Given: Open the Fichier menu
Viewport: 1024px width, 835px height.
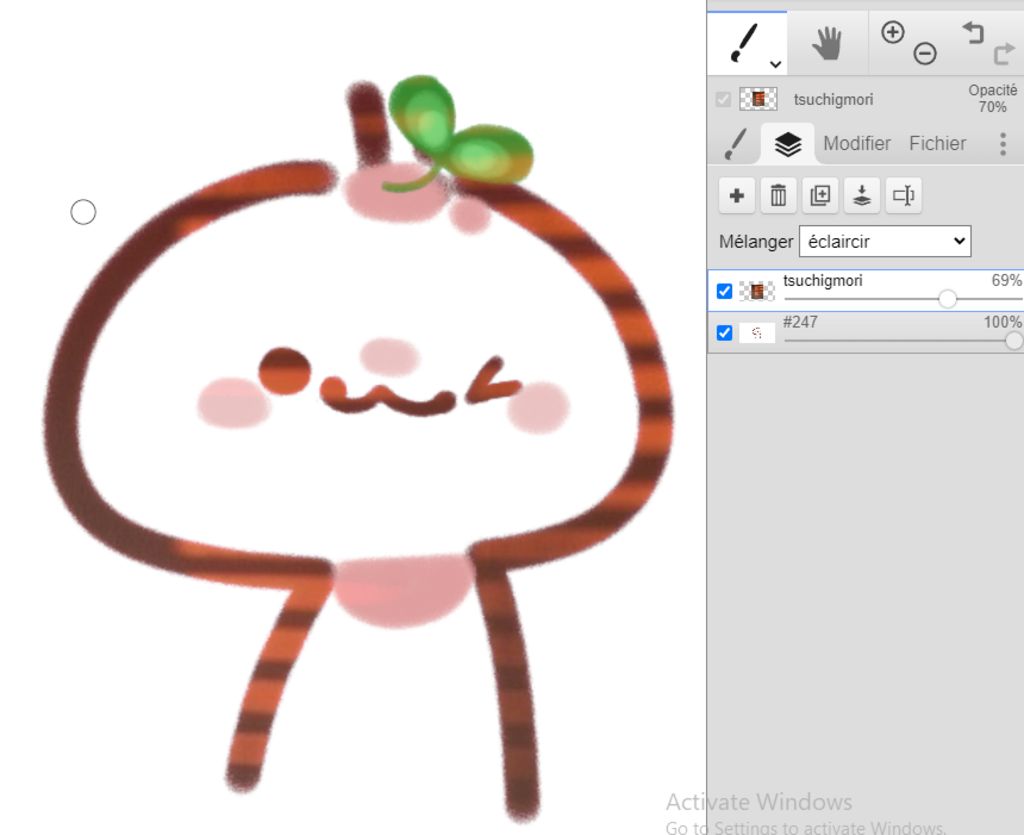Looking at the screenshot, I should pyautogui.click(x=937, y=143).
